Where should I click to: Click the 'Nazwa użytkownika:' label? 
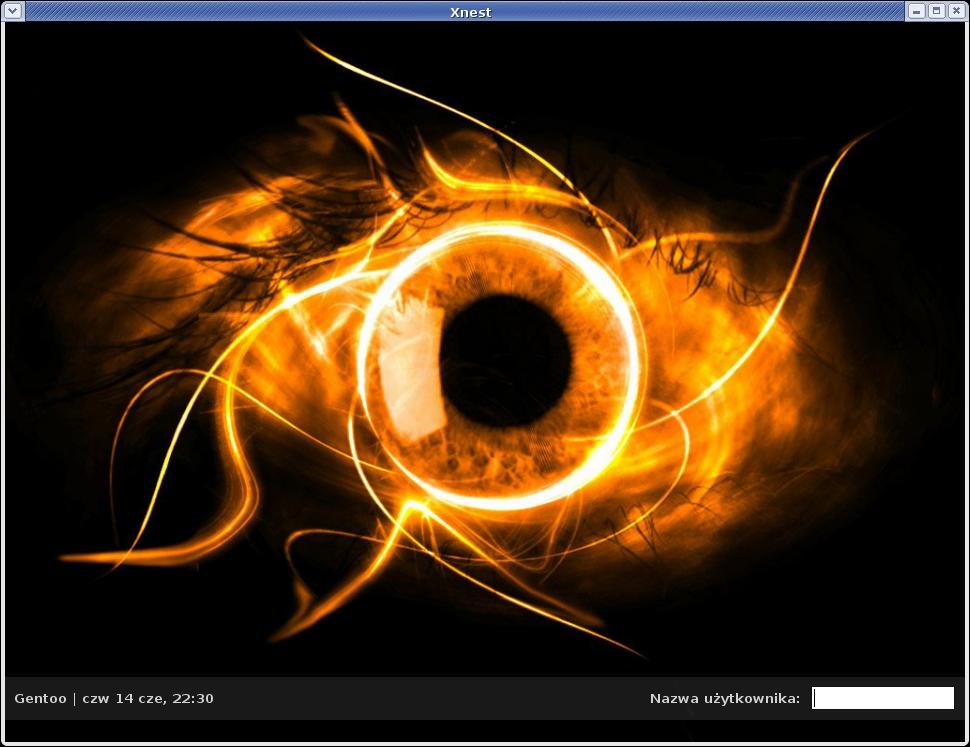(725, 699)
